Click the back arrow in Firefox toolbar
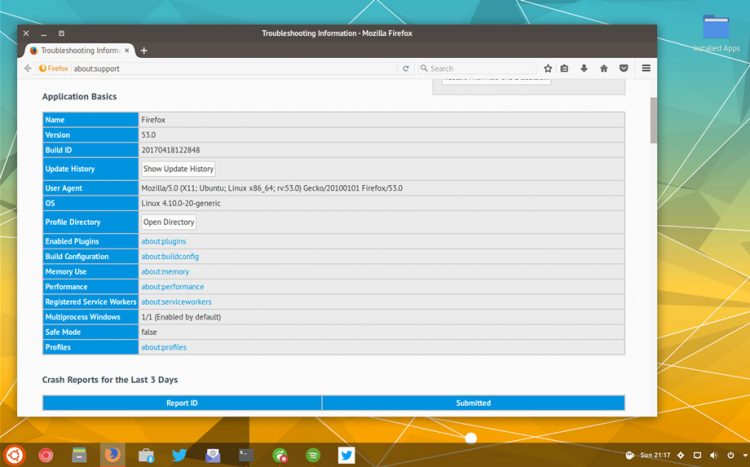The image size is (750, 467). point(28,68)
